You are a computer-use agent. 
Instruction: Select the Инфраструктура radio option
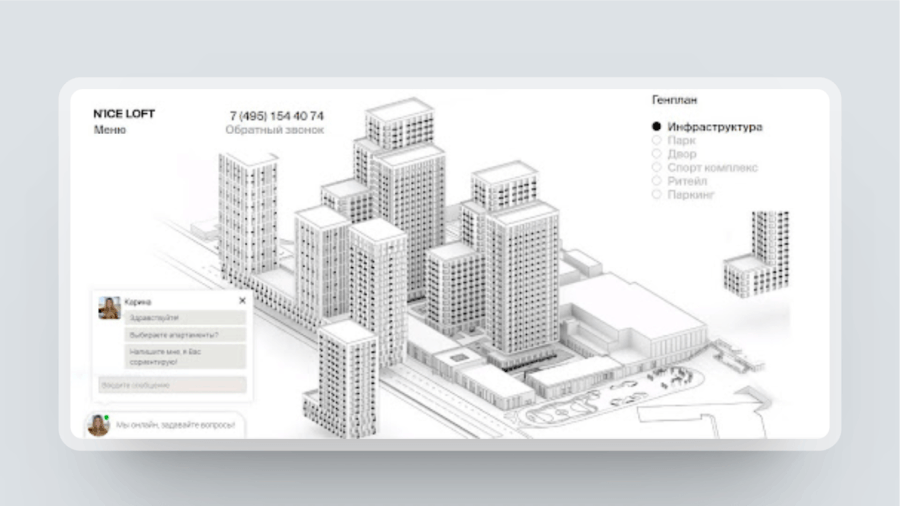707,127
